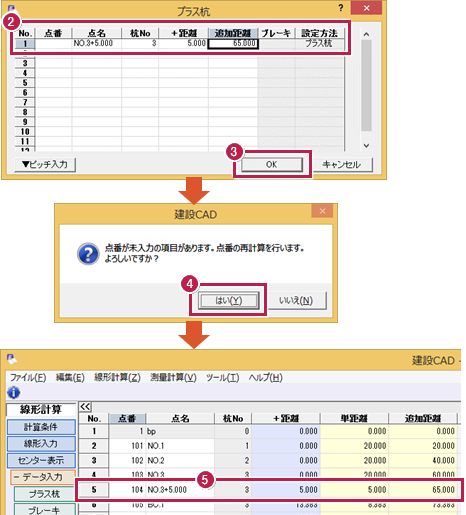Click the blue info icon in toolbar

click(x=13, y=392)
